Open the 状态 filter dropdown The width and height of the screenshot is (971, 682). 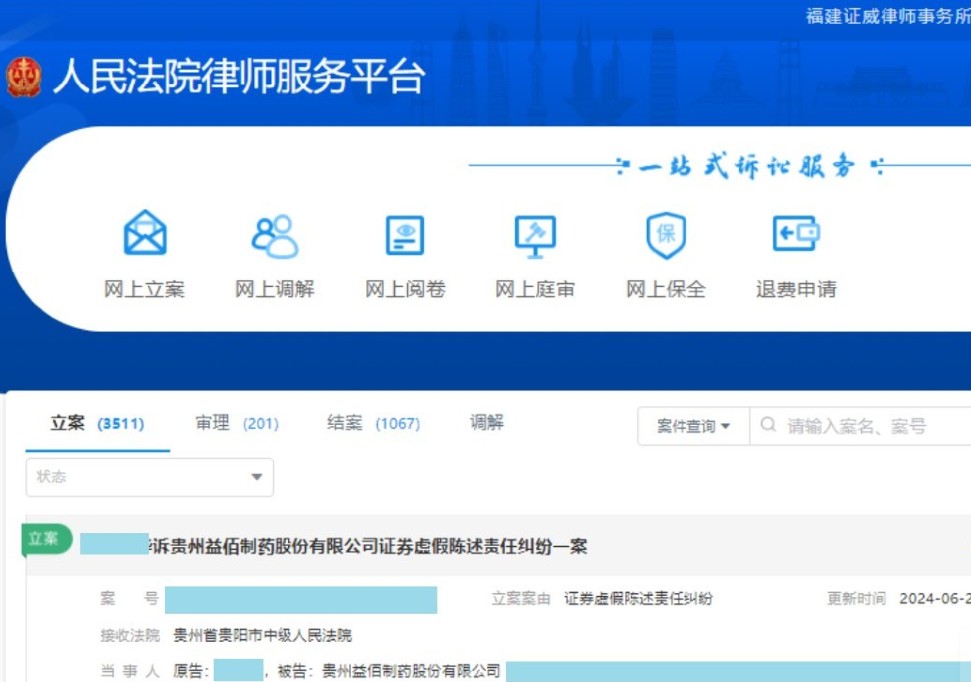pyautogui.click(x=150, y=477)
